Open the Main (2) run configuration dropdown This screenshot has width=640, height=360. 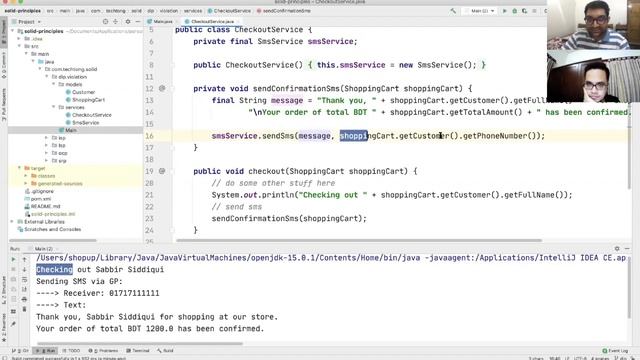point(482,11)
